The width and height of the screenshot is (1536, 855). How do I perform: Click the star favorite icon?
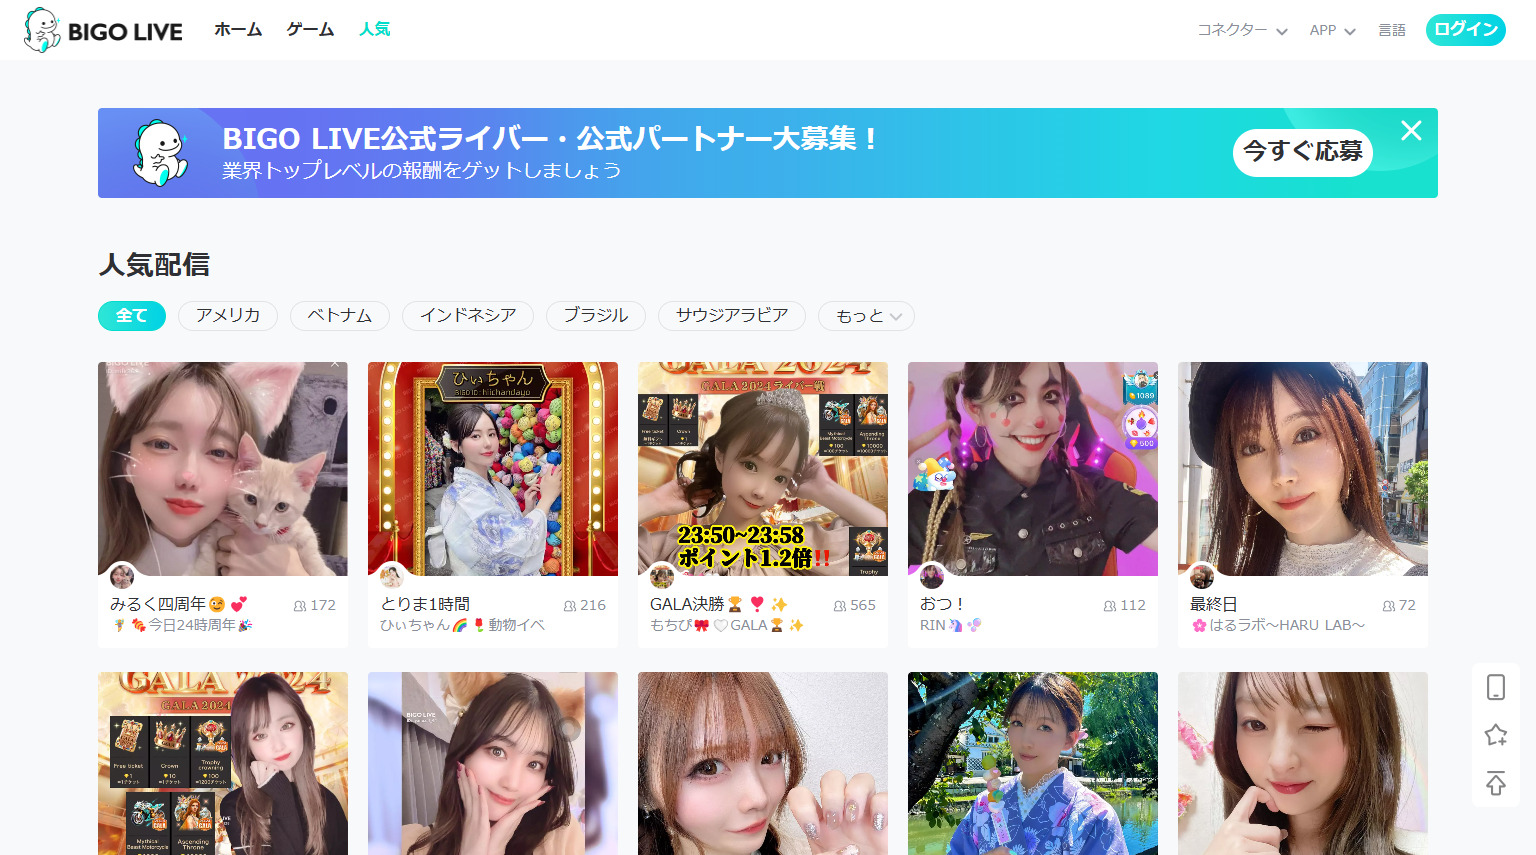1496,735
